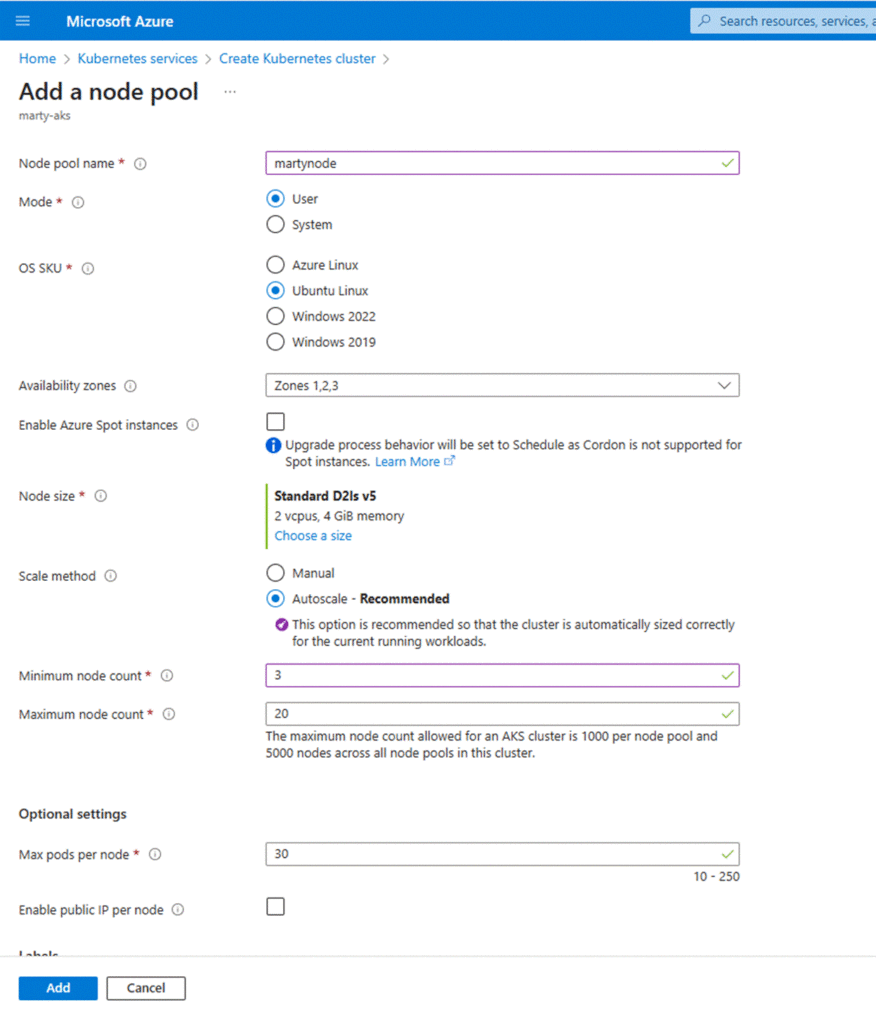Viewport: 876px width, 1024px height.
Task: Select the System mode radio button
Action: 276,225
